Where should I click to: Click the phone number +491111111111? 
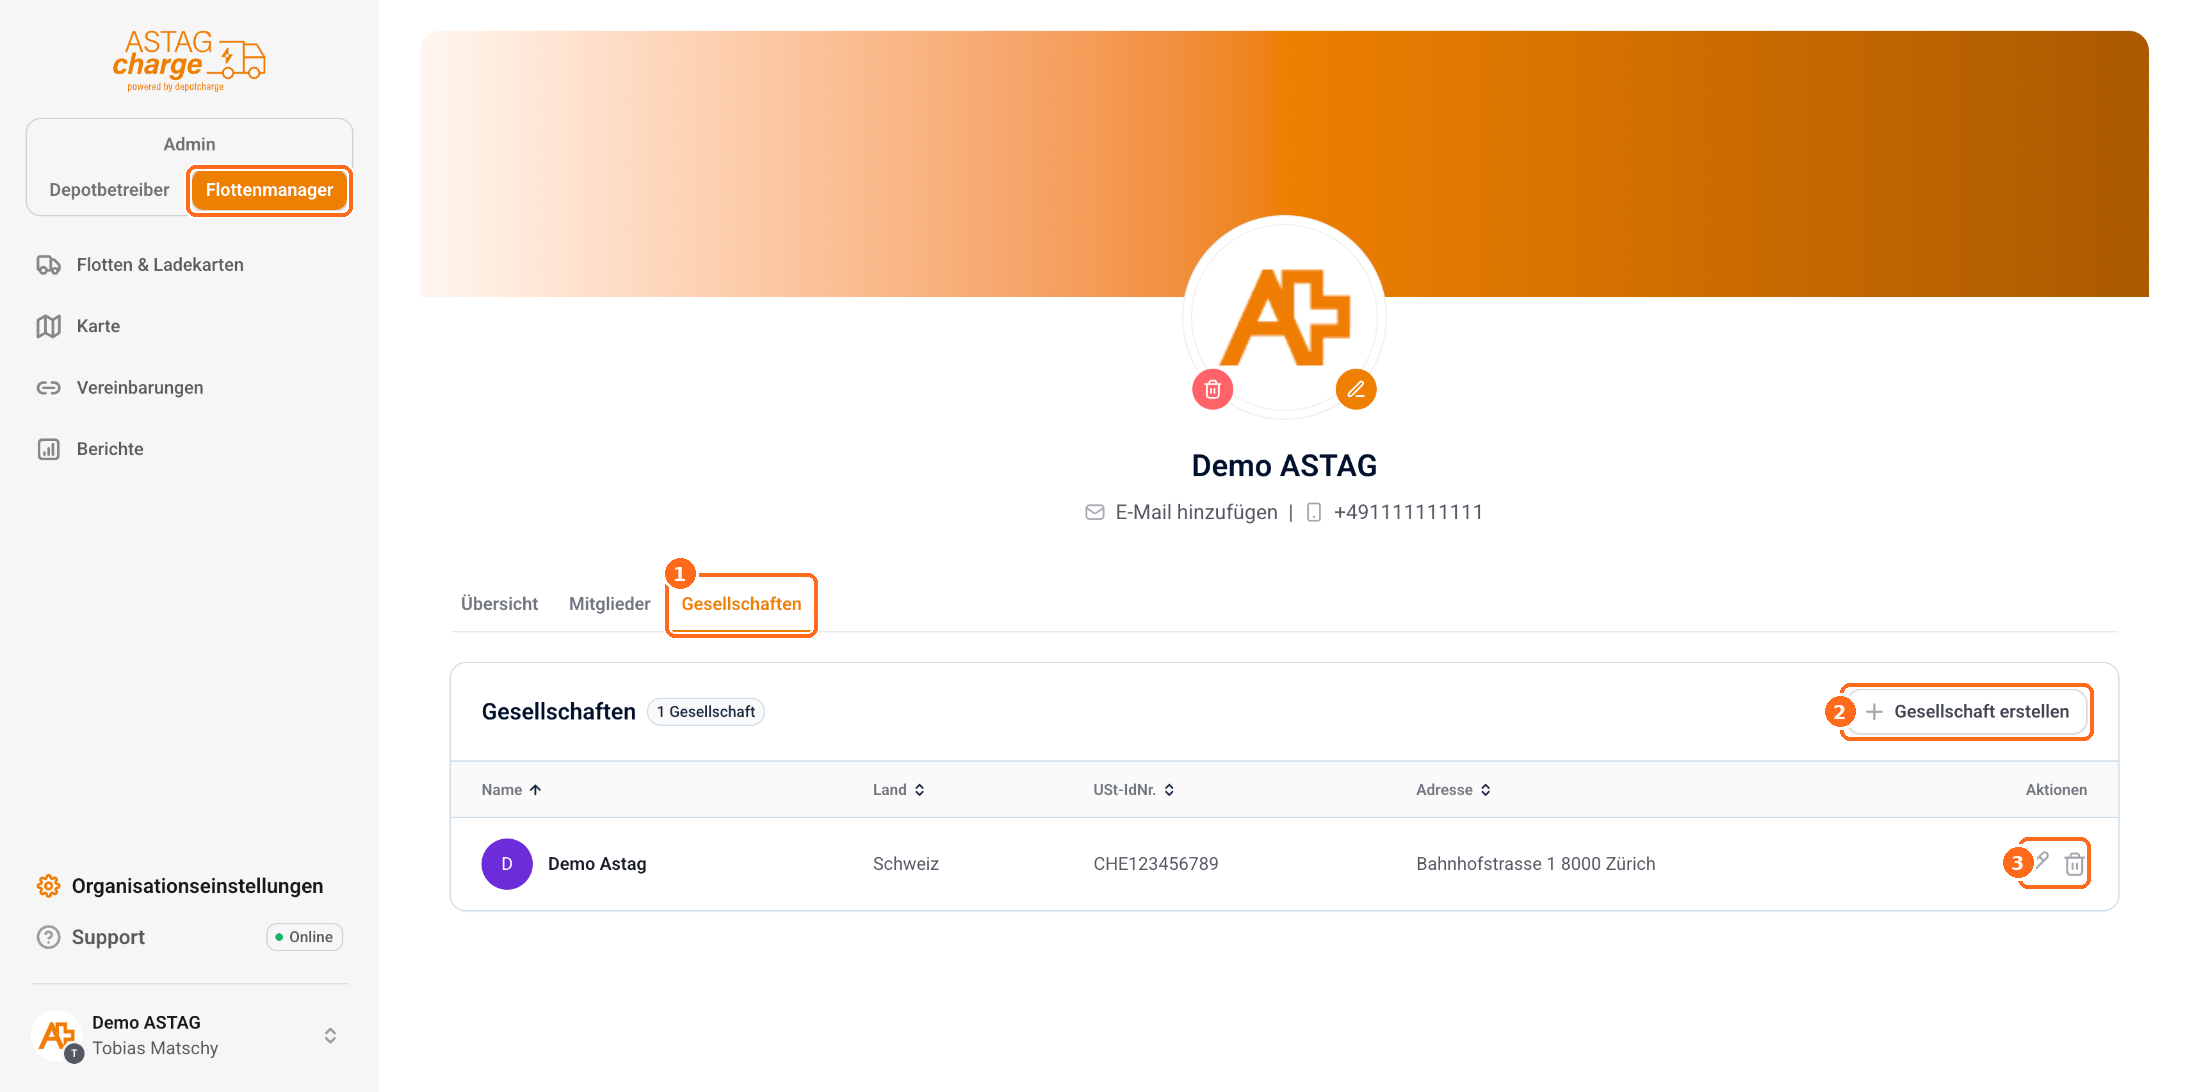tap(1408, 512)
